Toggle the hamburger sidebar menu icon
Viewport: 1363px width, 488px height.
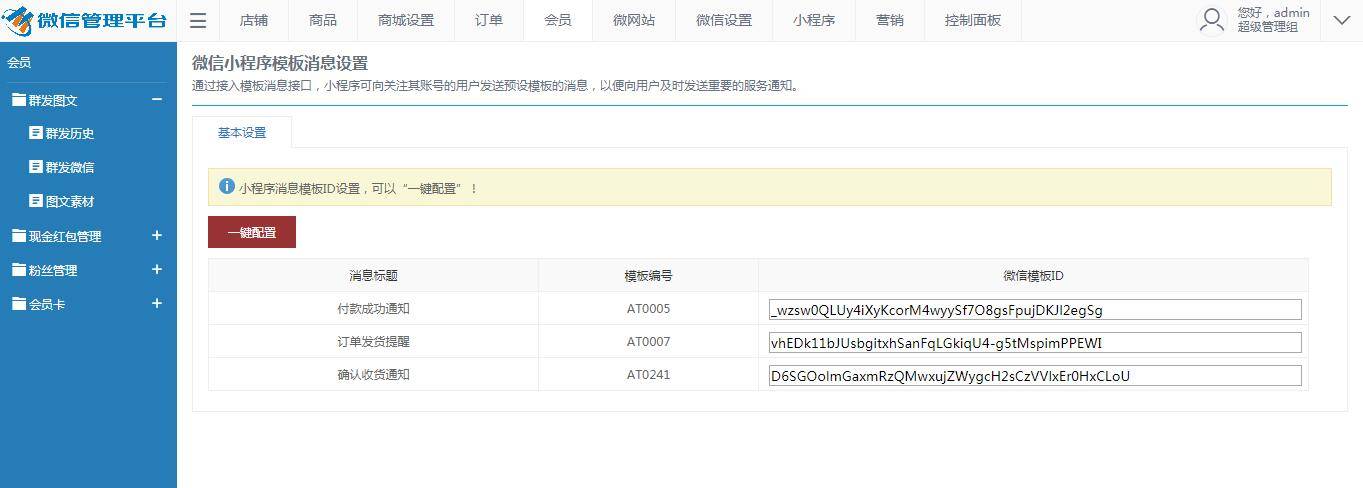click(x=198, y=20)
